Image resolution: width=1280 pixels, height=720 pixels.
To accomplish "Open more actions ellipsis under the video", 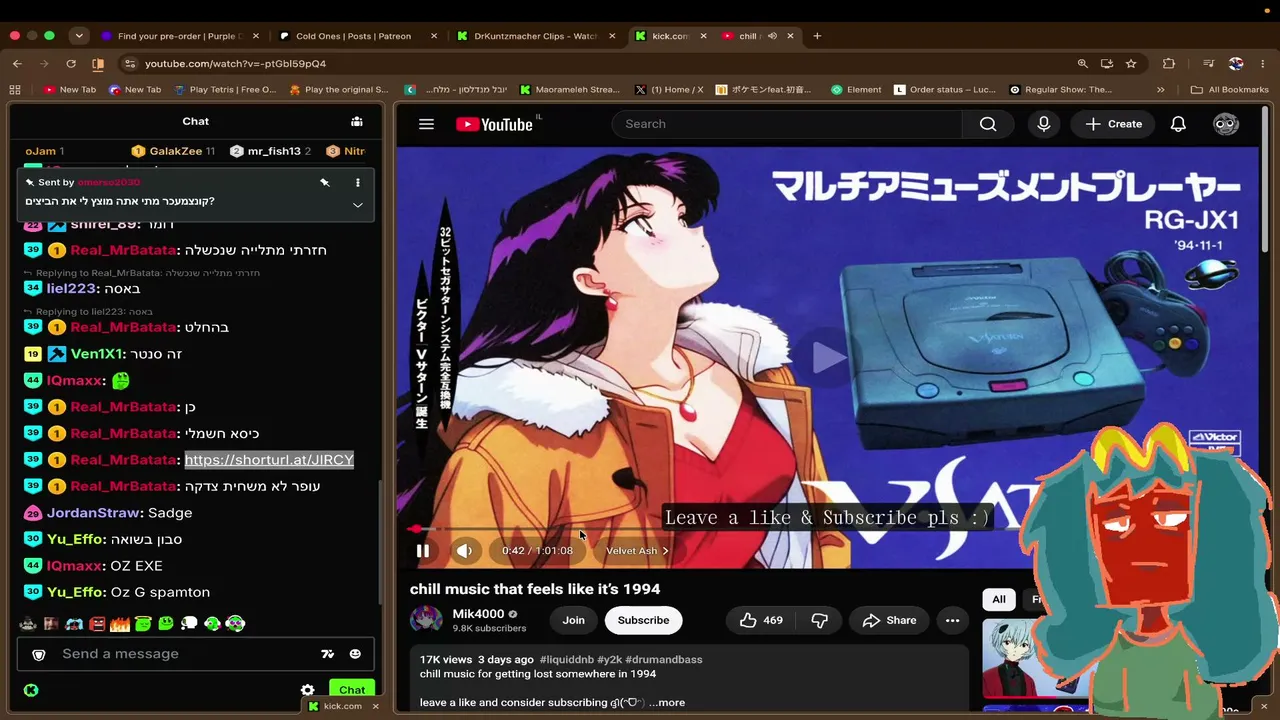I will 953,620.
